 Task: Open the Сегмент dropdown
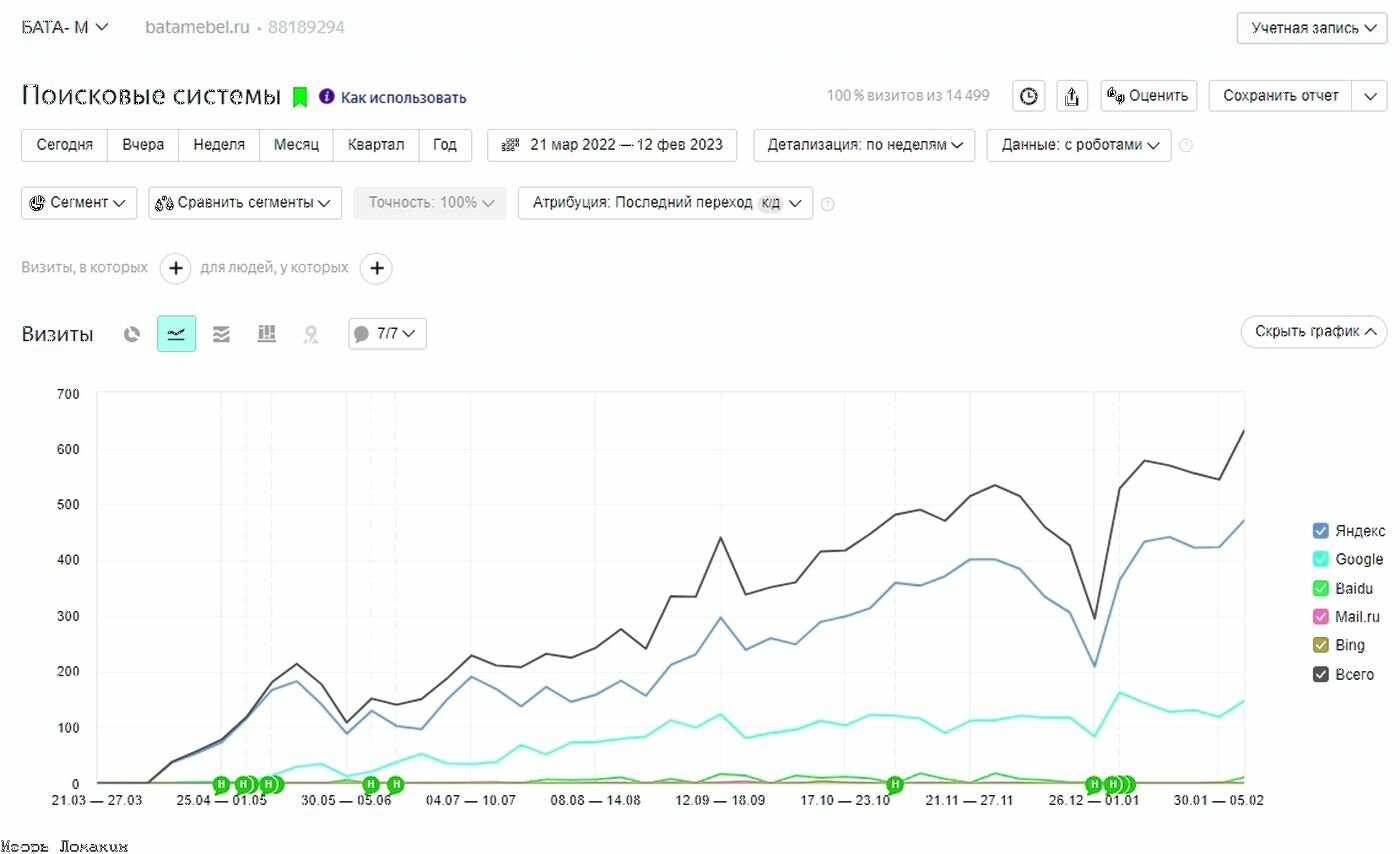[79, 203]
